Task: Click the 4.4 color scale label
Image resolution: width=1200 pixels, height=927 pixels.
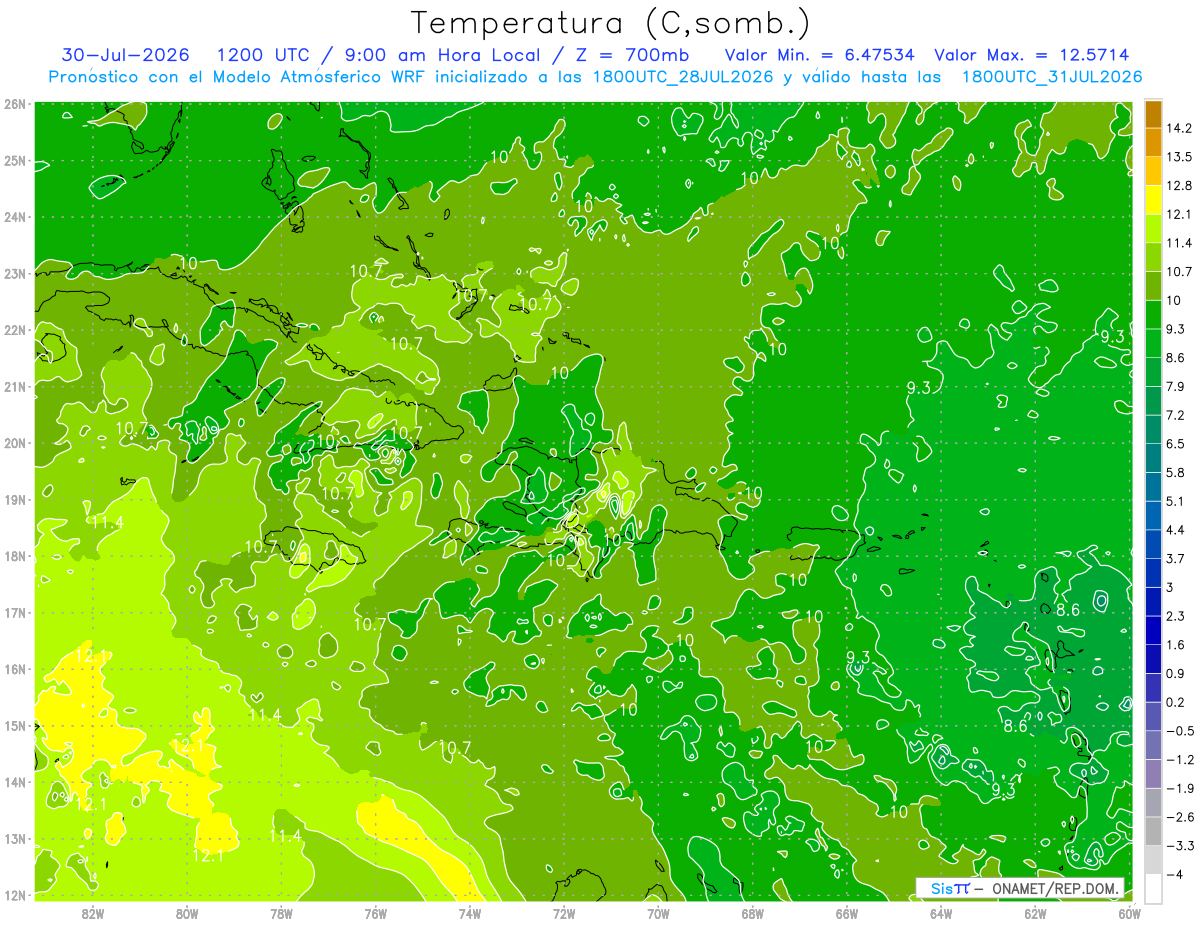Action: point(1177,530)
